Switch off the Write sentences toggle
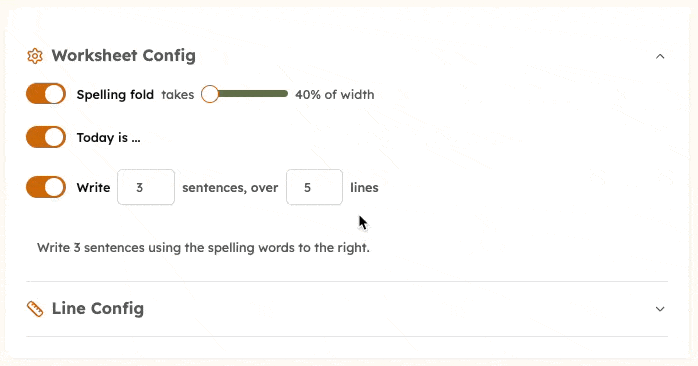The image size is (698, 366). pyautogui.click(x=46, y=187)
